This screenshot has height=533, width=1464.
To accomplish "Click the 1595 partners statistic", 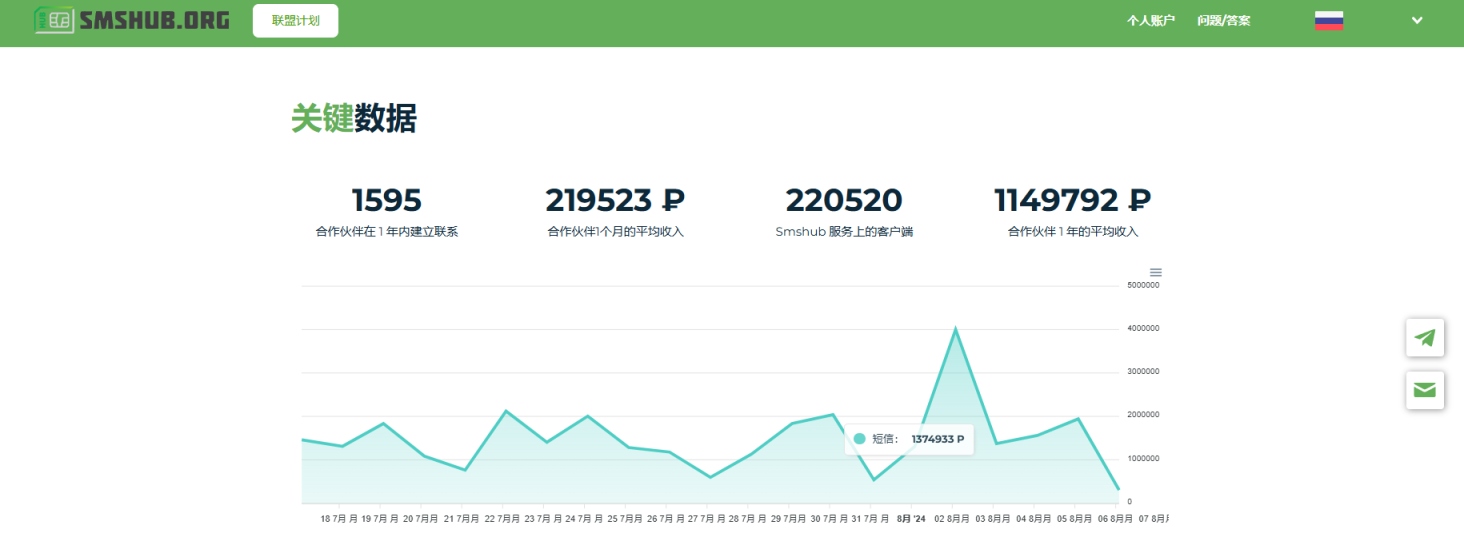I will pyautogui.click(x=386, y=201).
